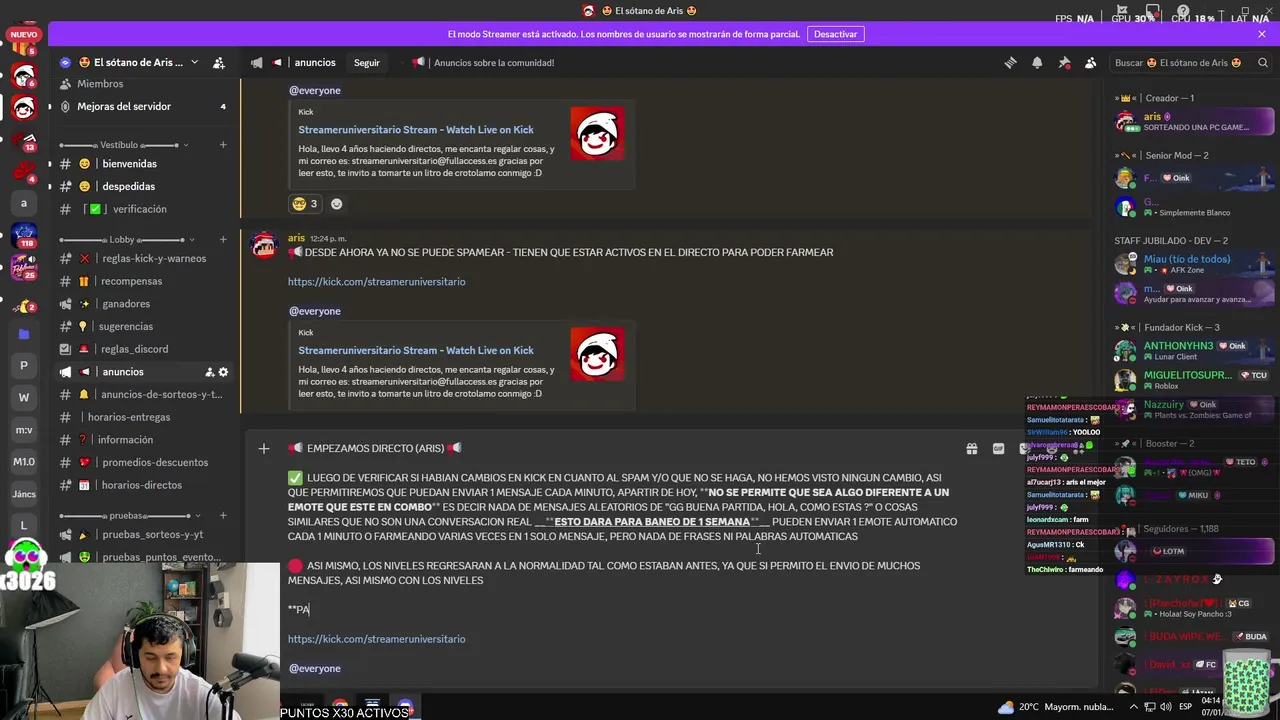Screen dimensions: 1280x720
Task: Open server icon with 25 badge
Action: tap(24, 267)
